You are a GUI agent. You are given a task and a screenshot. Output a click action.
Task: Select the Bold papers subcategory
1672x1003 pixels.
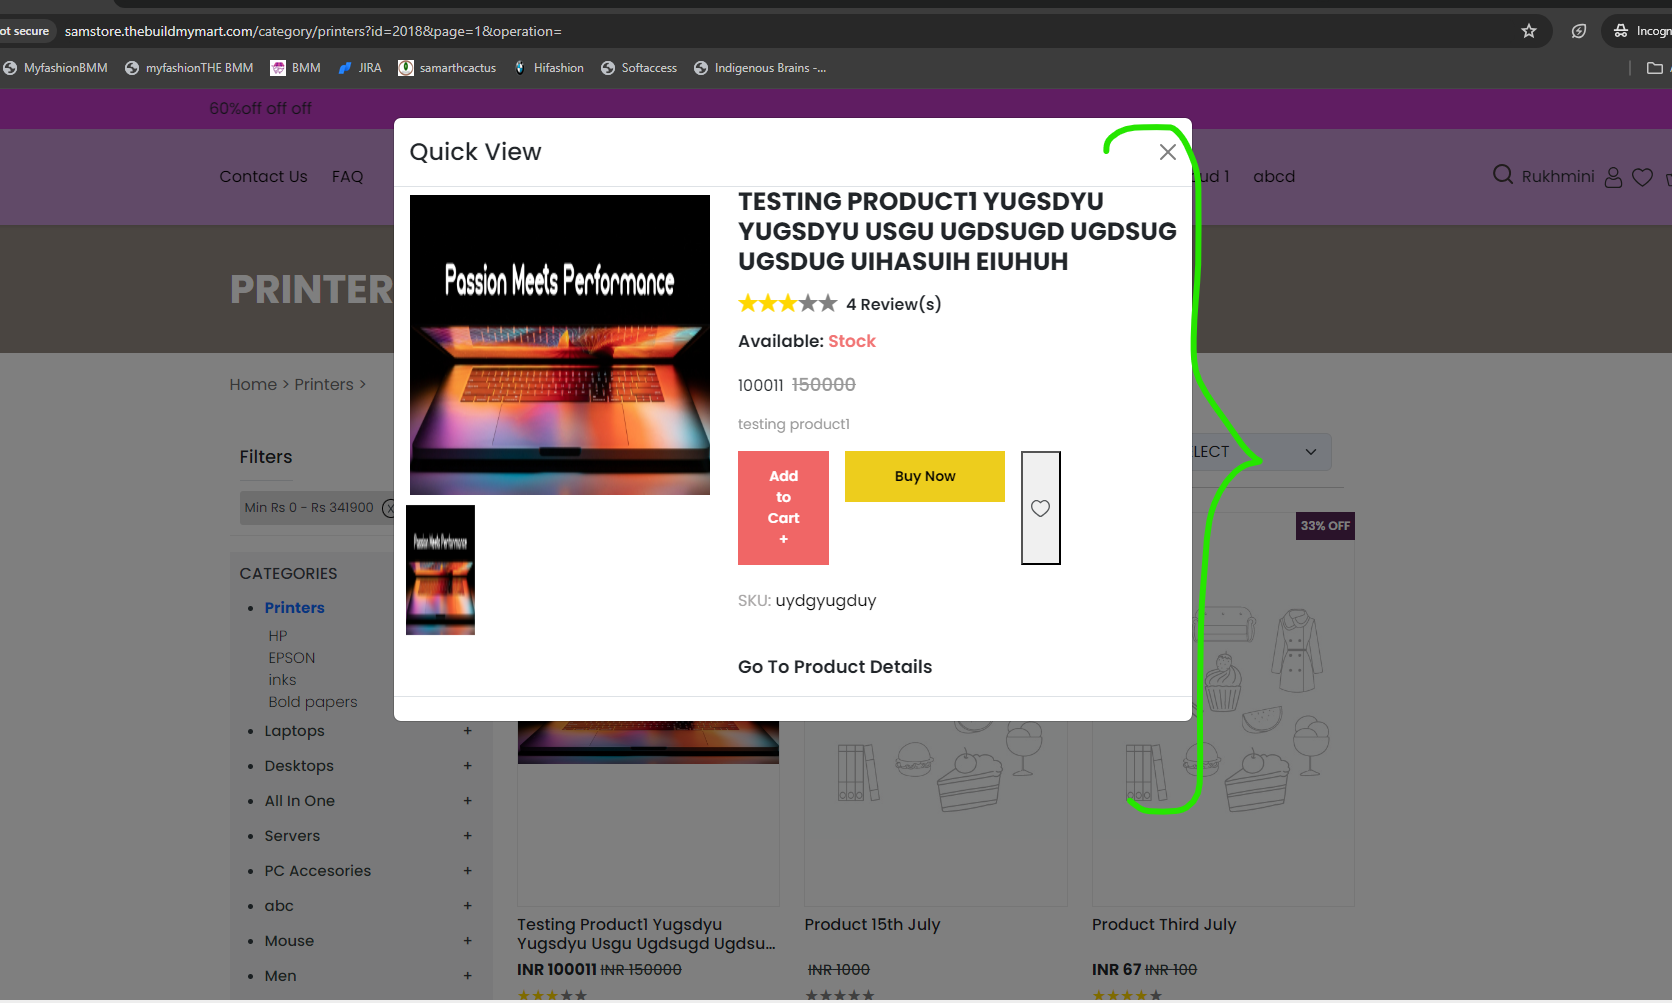(x=313, y=702)
